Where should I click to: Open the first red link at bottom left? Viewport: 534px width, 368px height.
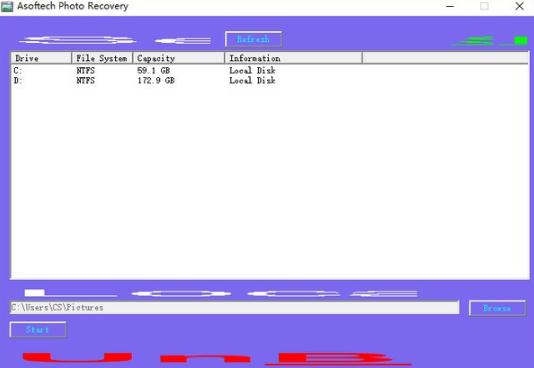tap(77, 357)
